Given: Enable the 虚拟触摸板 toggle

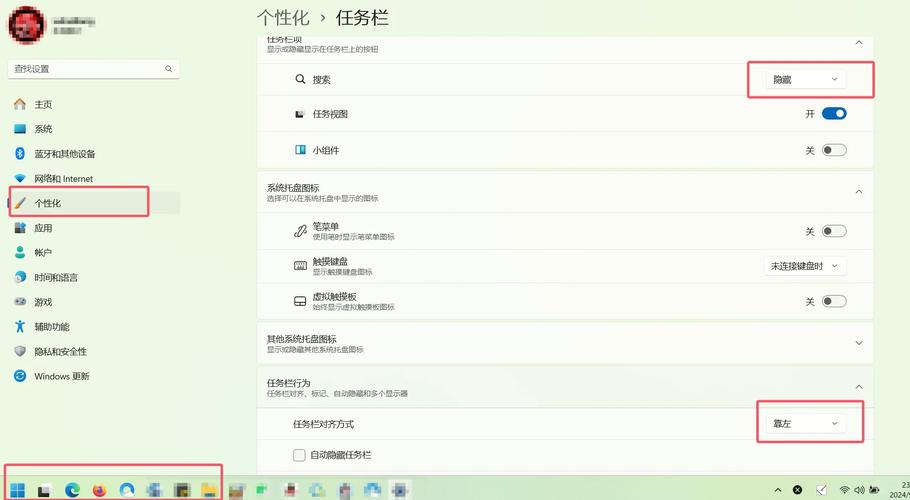Looking at the screenshot, I should 834,301.
